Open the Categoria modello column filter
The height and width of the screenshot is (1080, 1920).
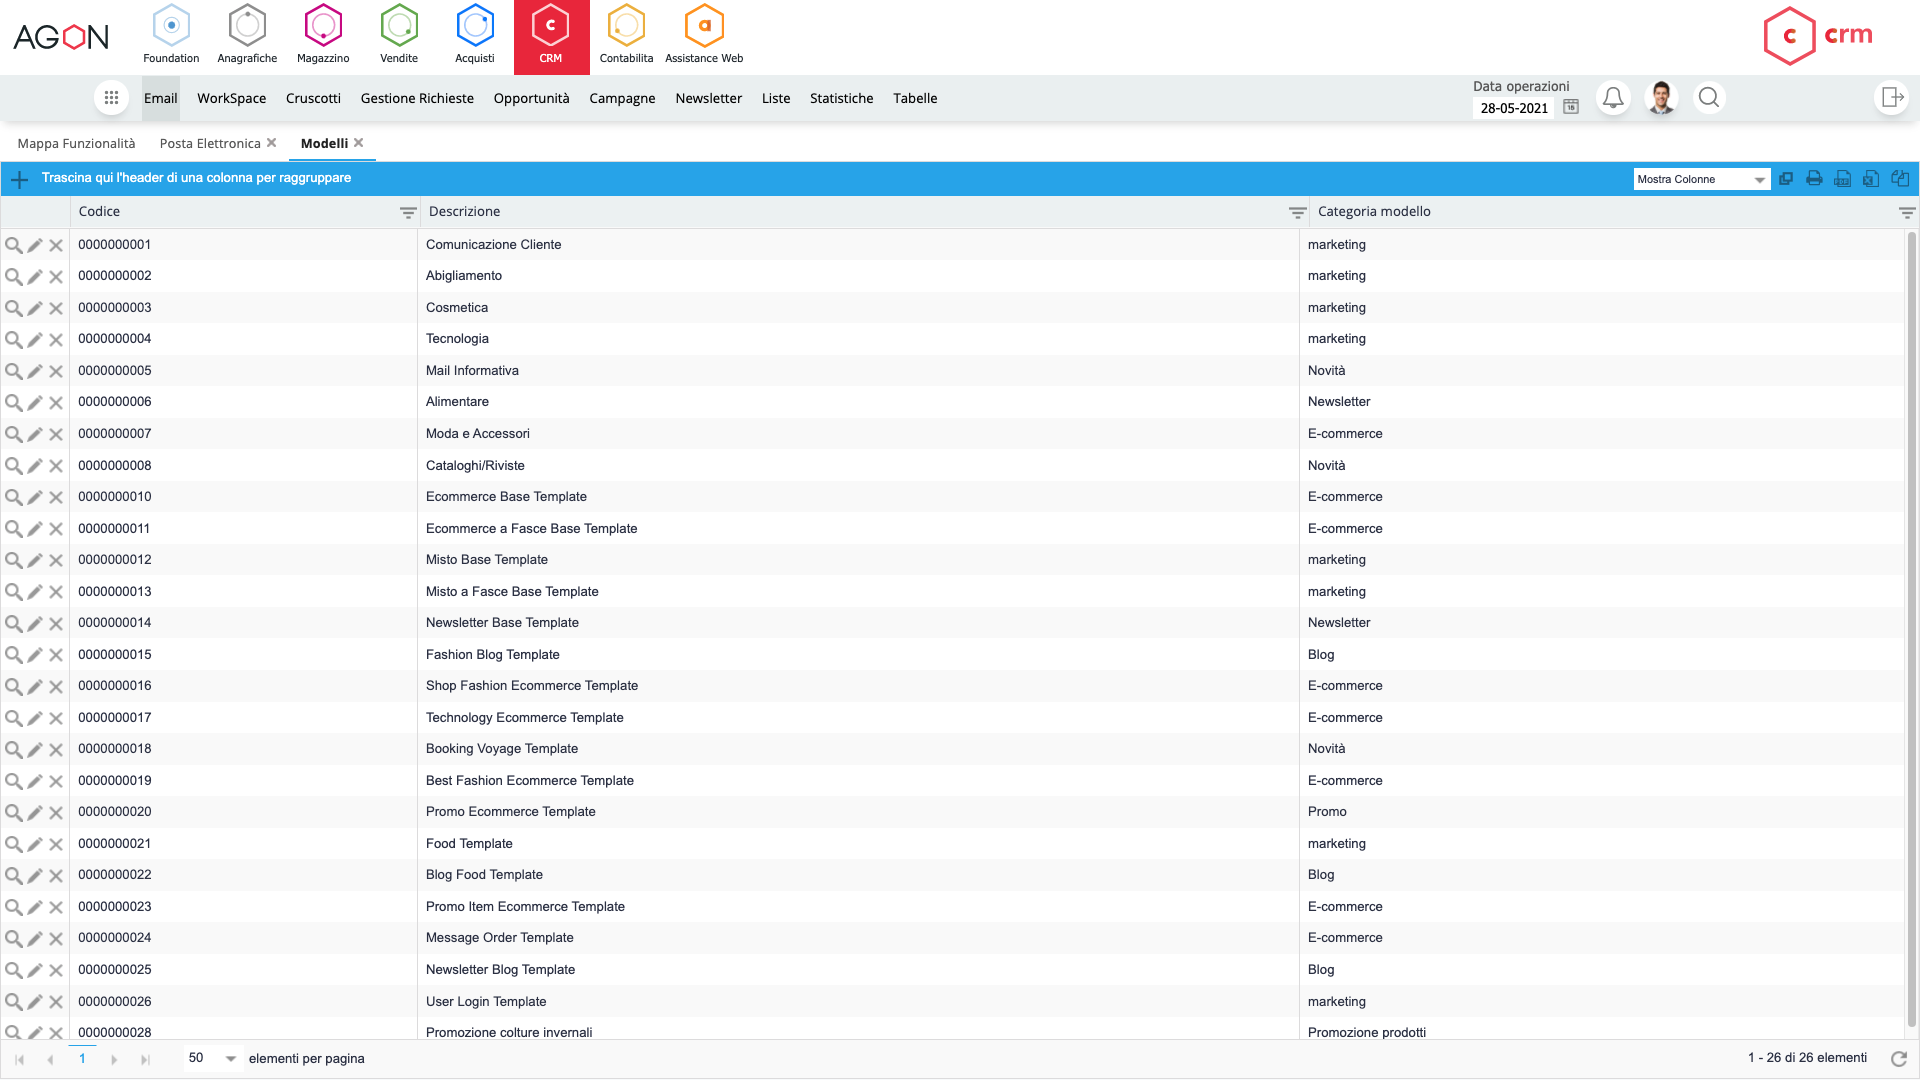(x=1907, y=212)
